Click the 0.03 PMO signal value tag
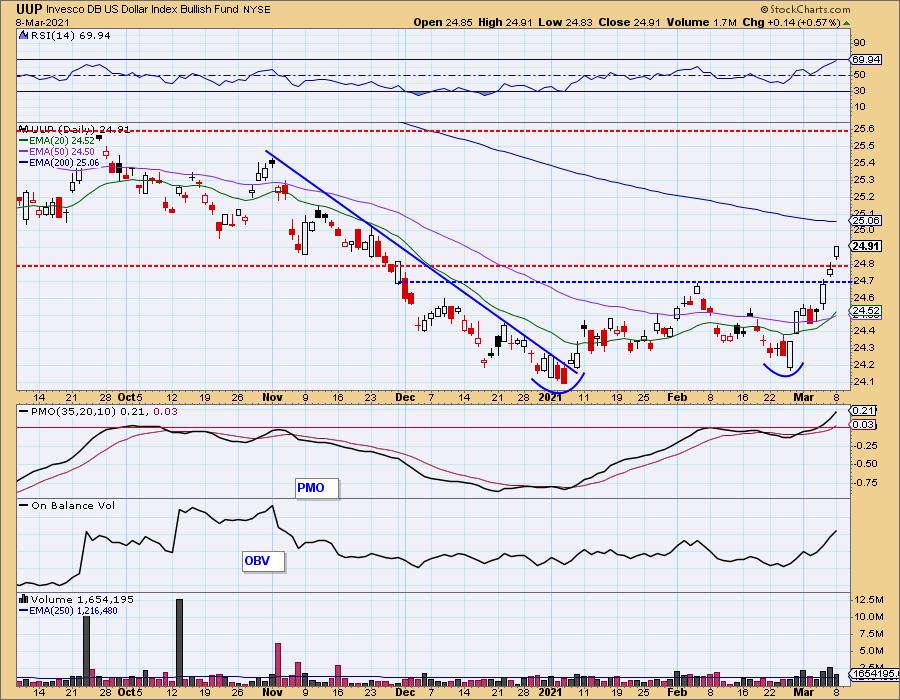Image resolution: width=900 pixels, height=700 pixels. point(864,425)
